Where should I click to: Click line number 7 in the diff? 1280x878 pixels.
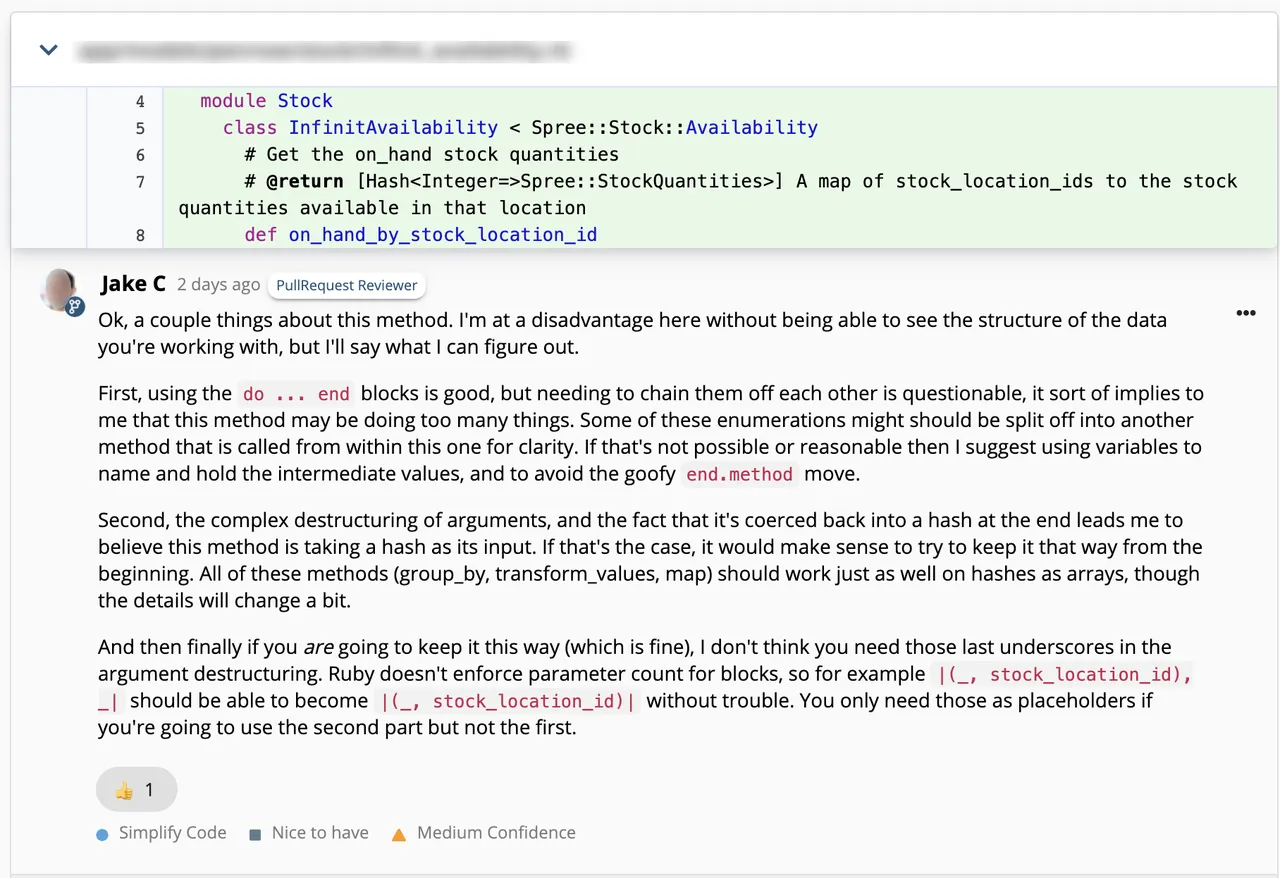140,182
